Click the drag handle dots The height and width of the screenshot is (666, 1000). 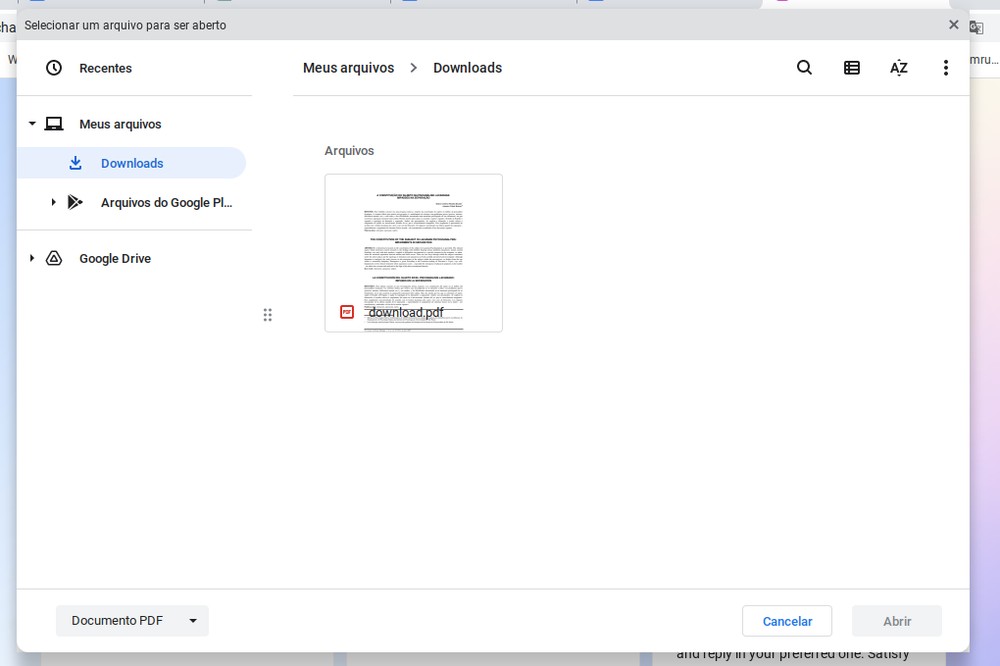click(x=267, y=314)
